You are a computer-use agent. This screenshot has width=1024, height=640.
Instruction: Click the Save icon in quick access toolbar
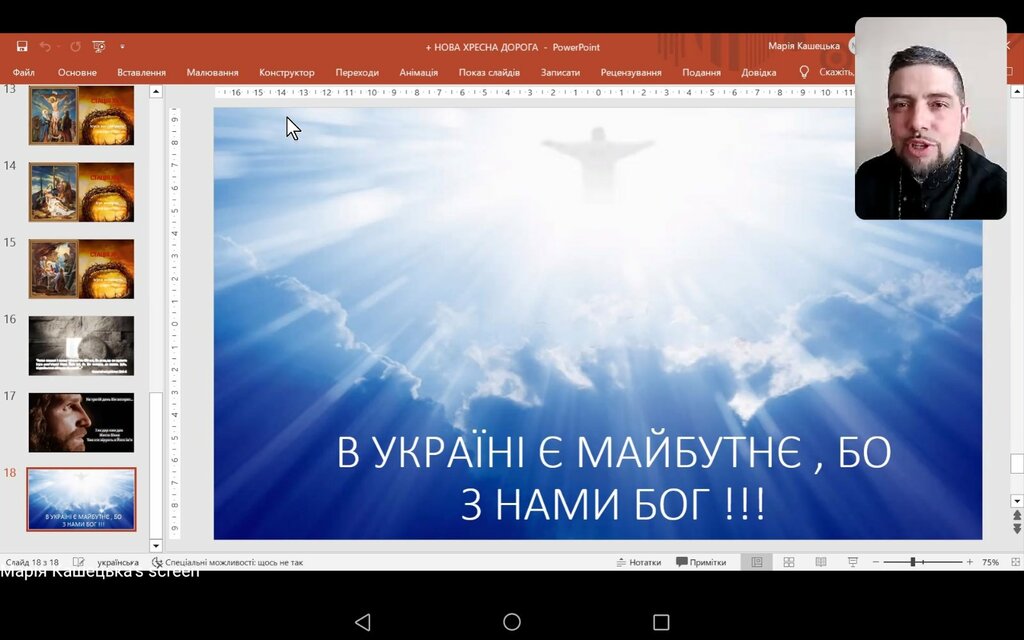(x=22, y=46)
